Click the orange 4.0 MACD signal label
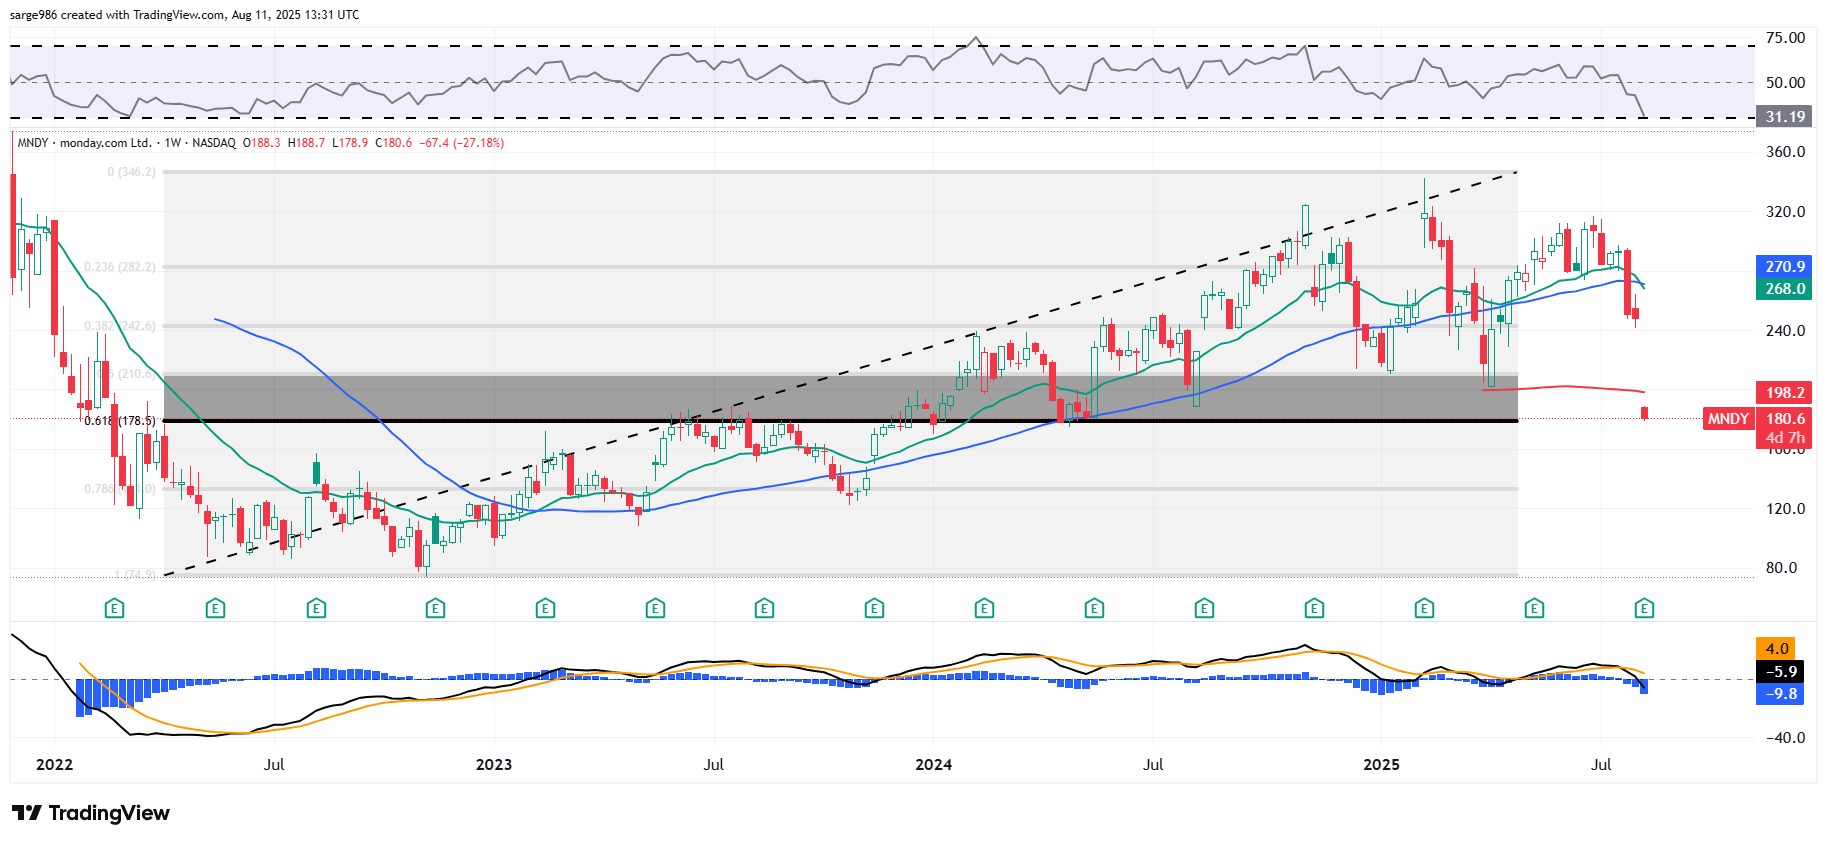Image resolution: width=1827 pixels, height=843 pixels. pyautogui.click(x=1777, y=649)
